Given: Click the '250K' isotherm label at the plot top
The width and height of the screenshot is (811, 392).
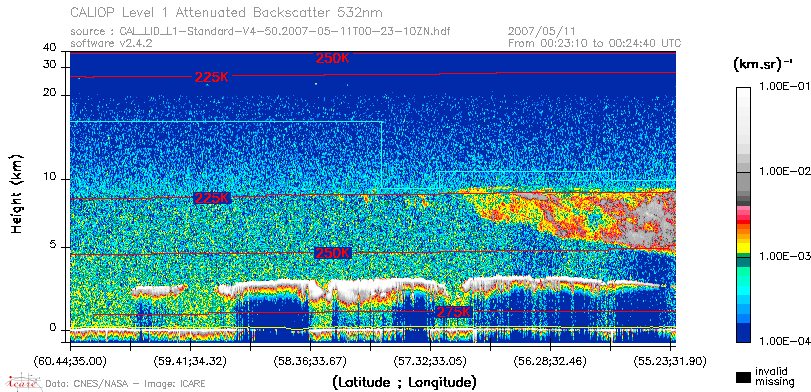Looking at the screenshot, I should coord(333,58).
